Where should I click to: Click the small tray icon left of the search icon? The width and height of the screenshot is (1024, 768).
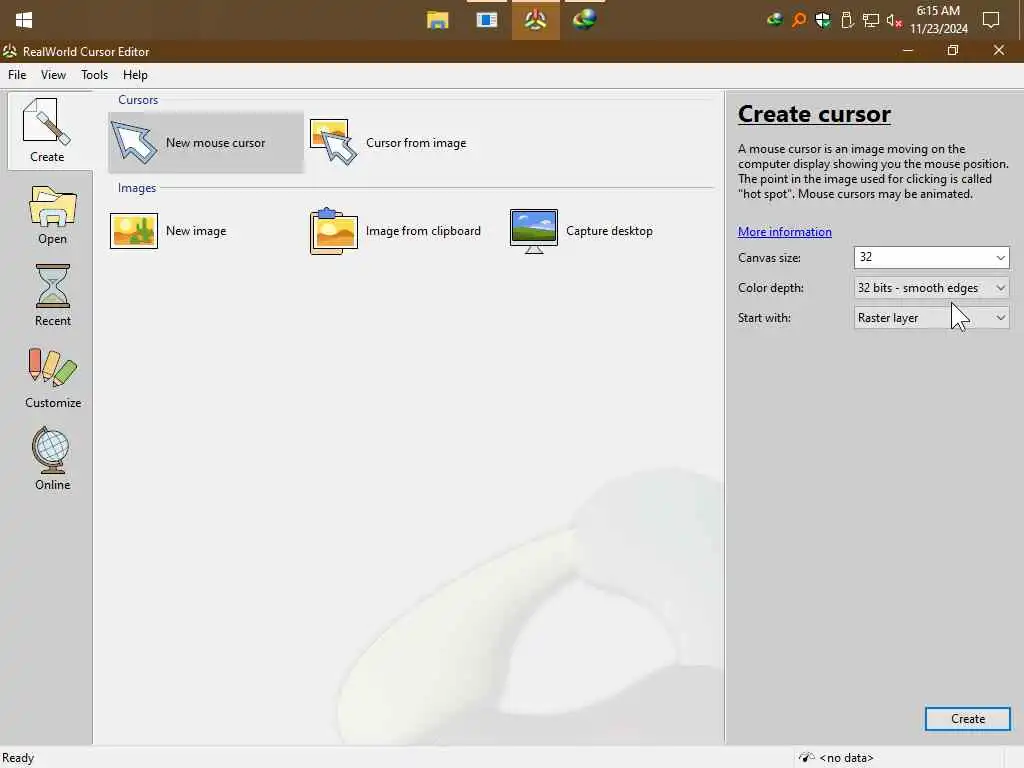coord(775,20)
